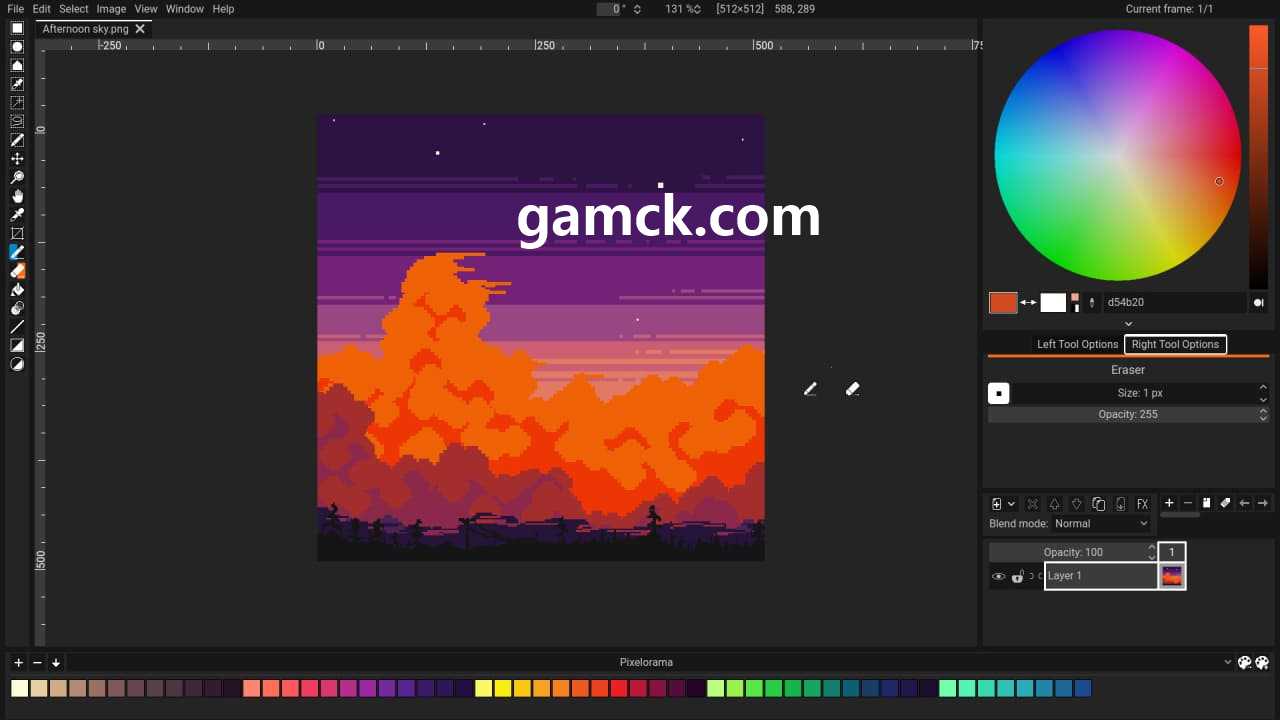Open the File menu
1280x720 pixels.
pyautogui.click(x=15, y=9)
